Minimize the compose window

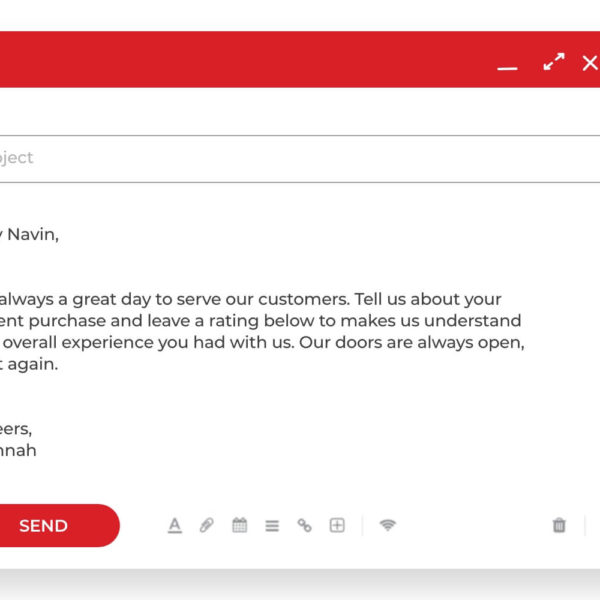[507, 68]
